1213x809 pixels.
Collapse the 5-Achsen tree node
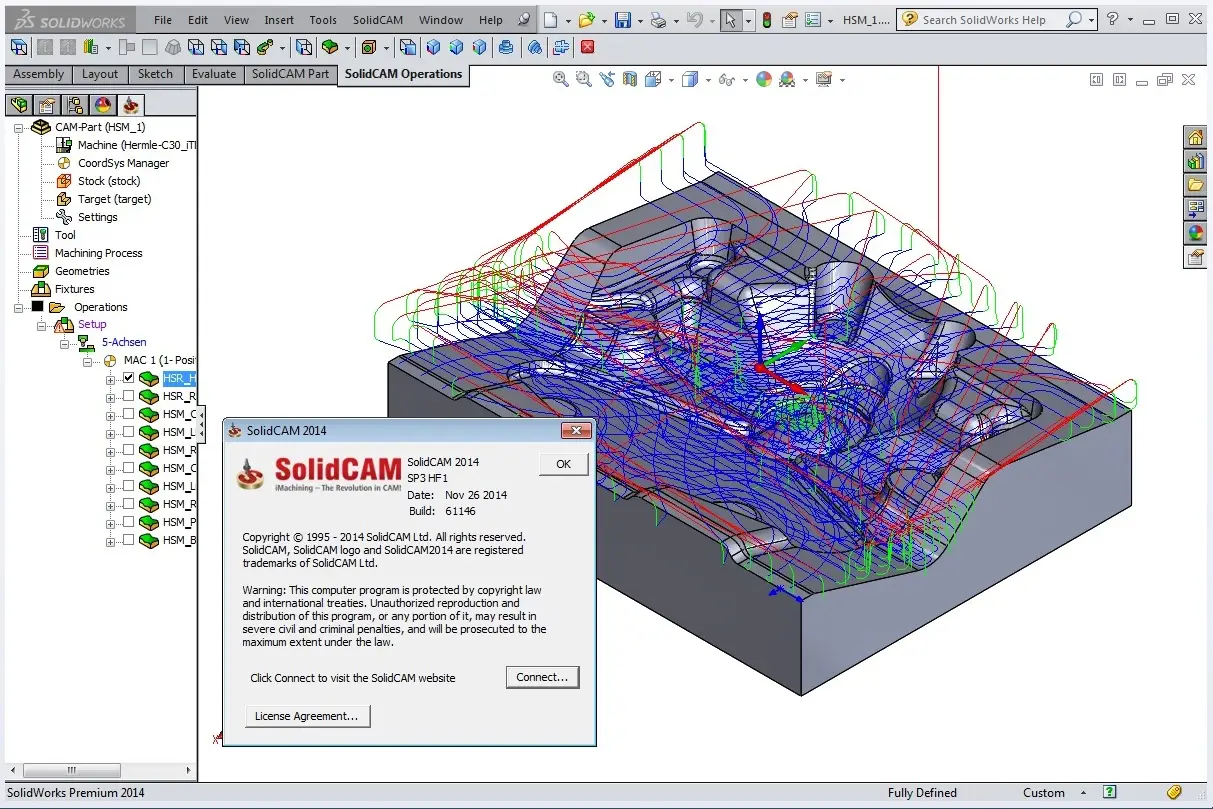click(x=65, y=343)
